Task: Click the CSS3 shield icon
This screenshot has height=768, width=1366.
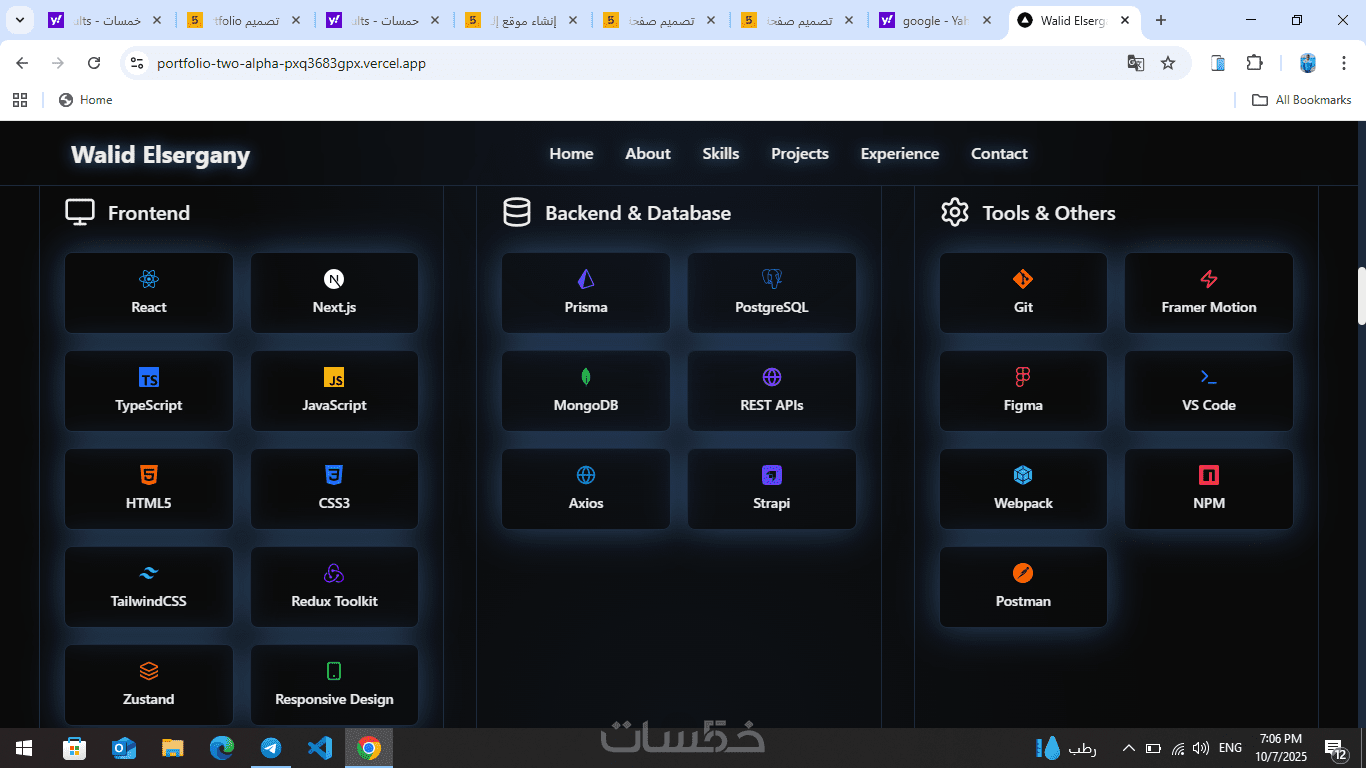Action: point(334,475)
